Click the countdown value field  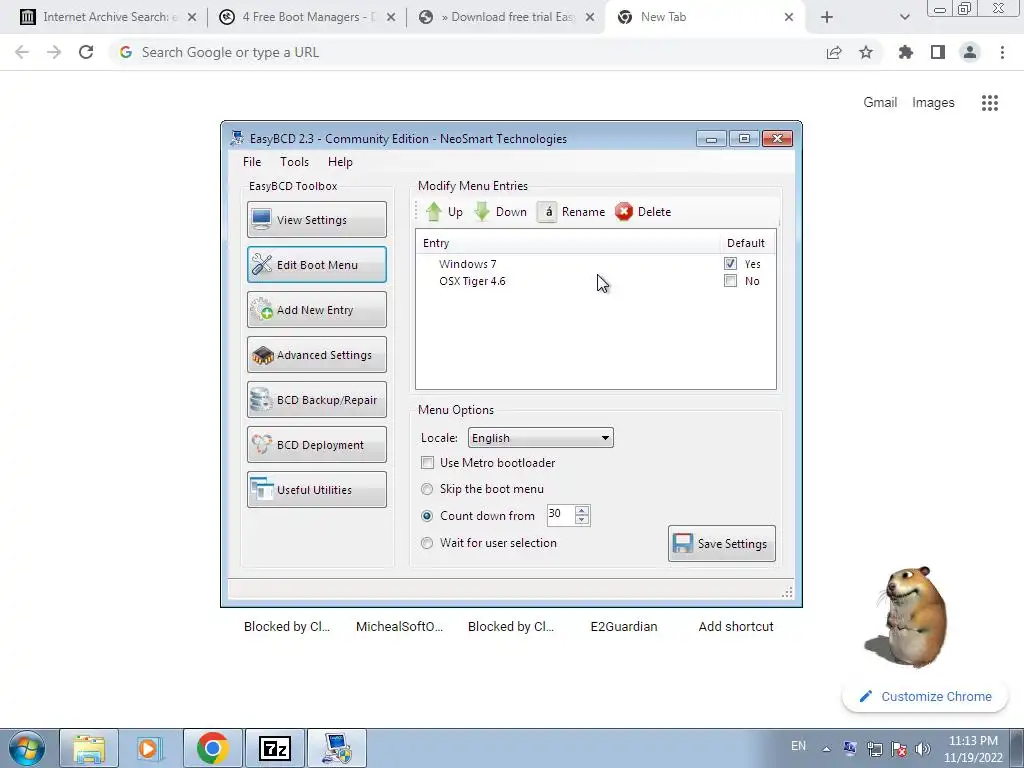tap(561, 515)
